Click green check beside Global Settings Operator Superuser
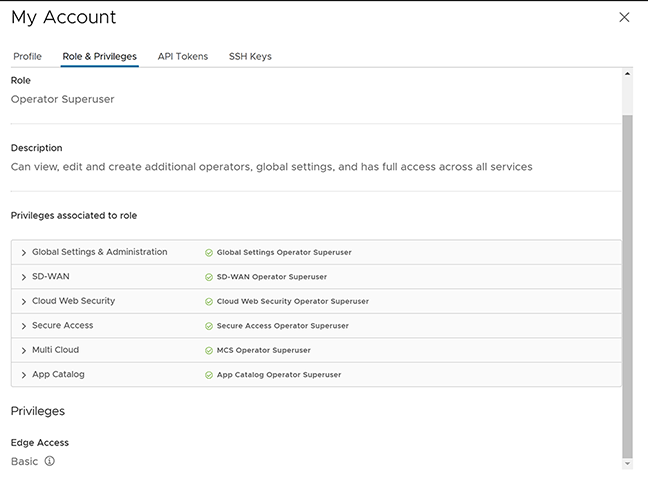 pyautogui.click(x=209, y=253)
